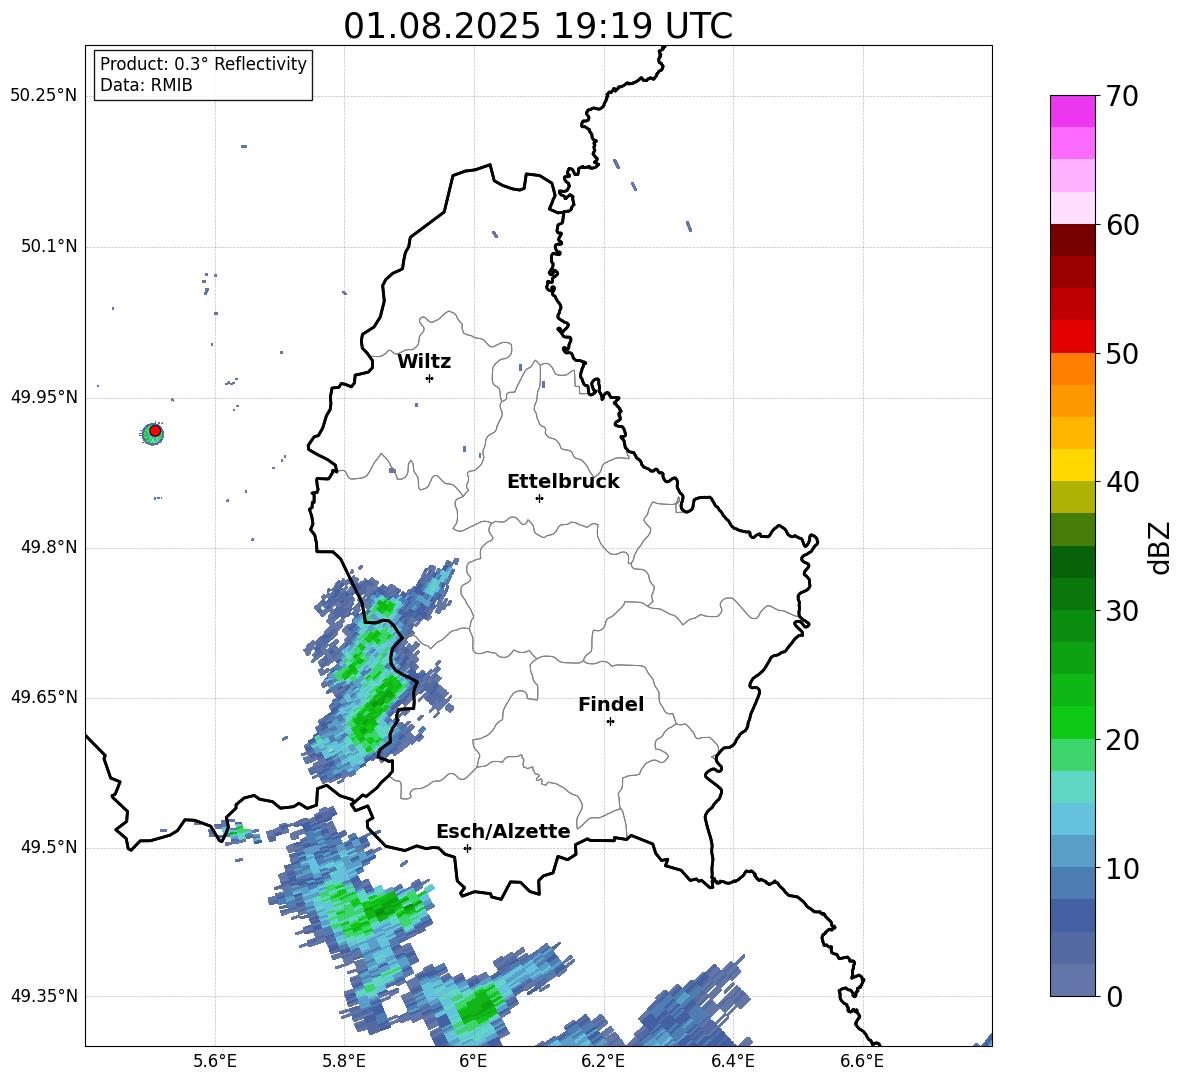Click the 40 tick on the colorbar

(x=1122, y=482)
